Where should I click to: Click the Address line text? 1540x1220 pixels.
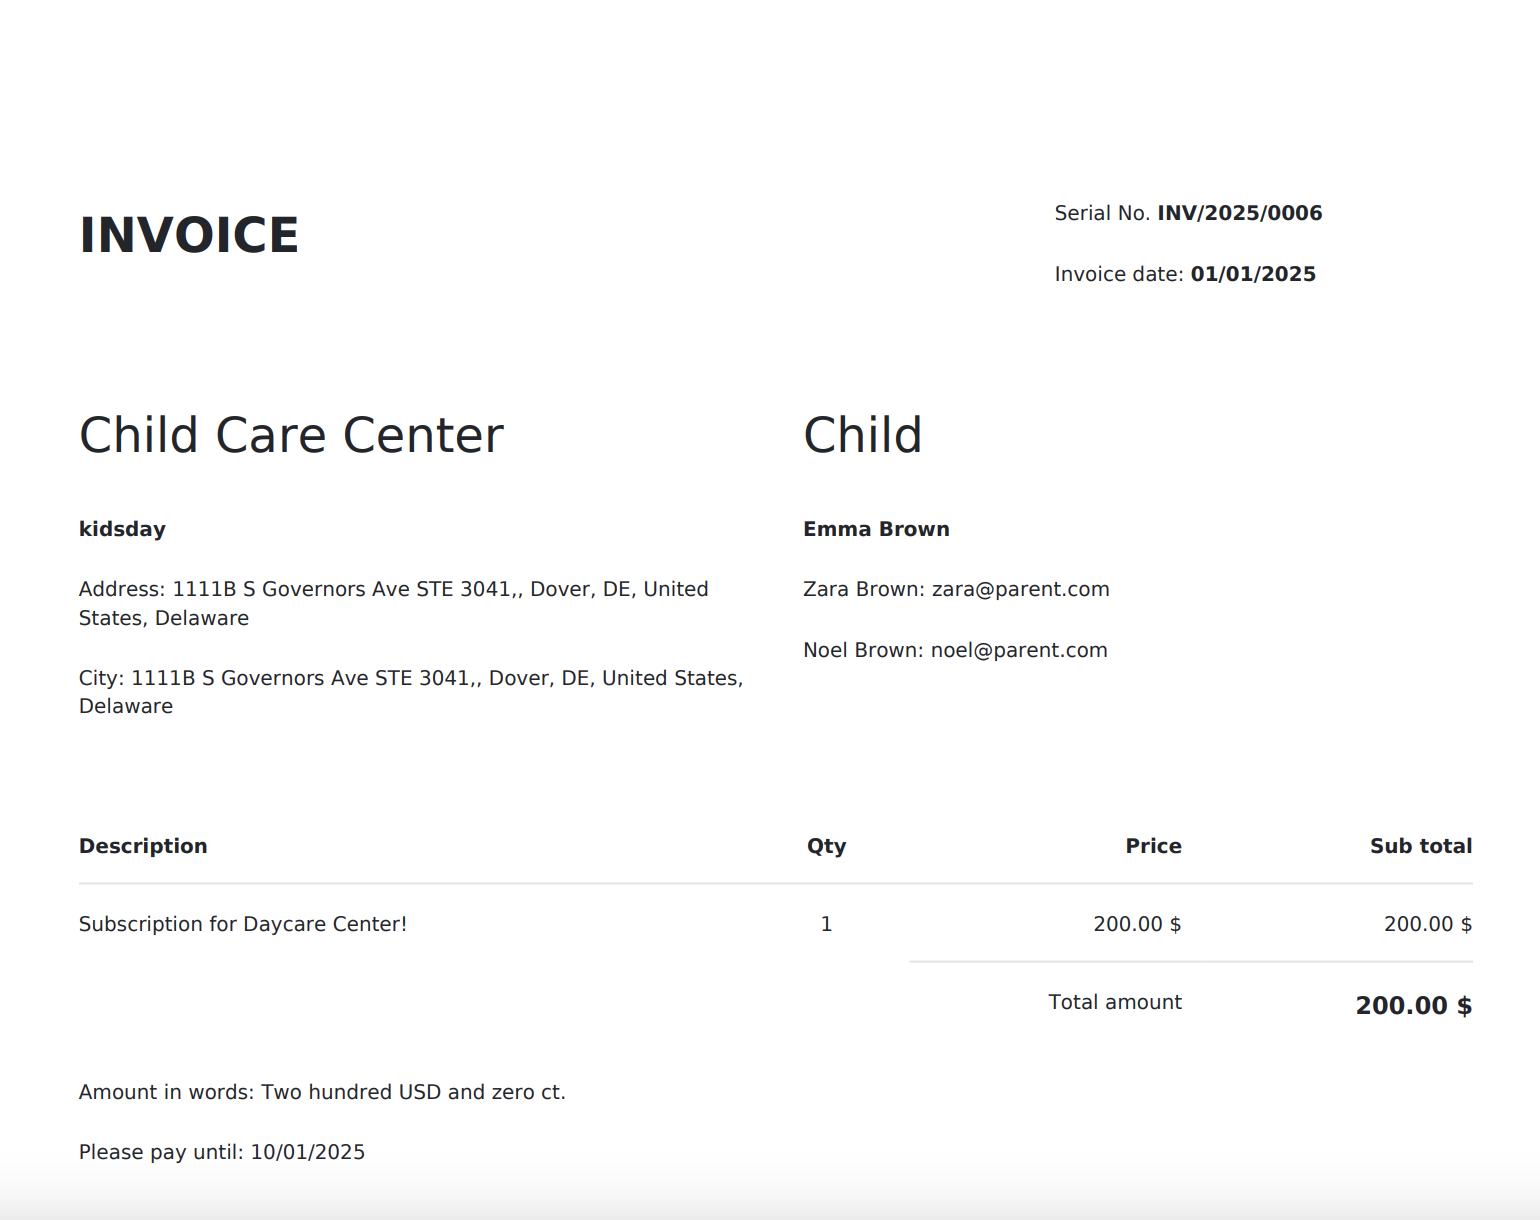pyautogui.click(x=394, y=603)
